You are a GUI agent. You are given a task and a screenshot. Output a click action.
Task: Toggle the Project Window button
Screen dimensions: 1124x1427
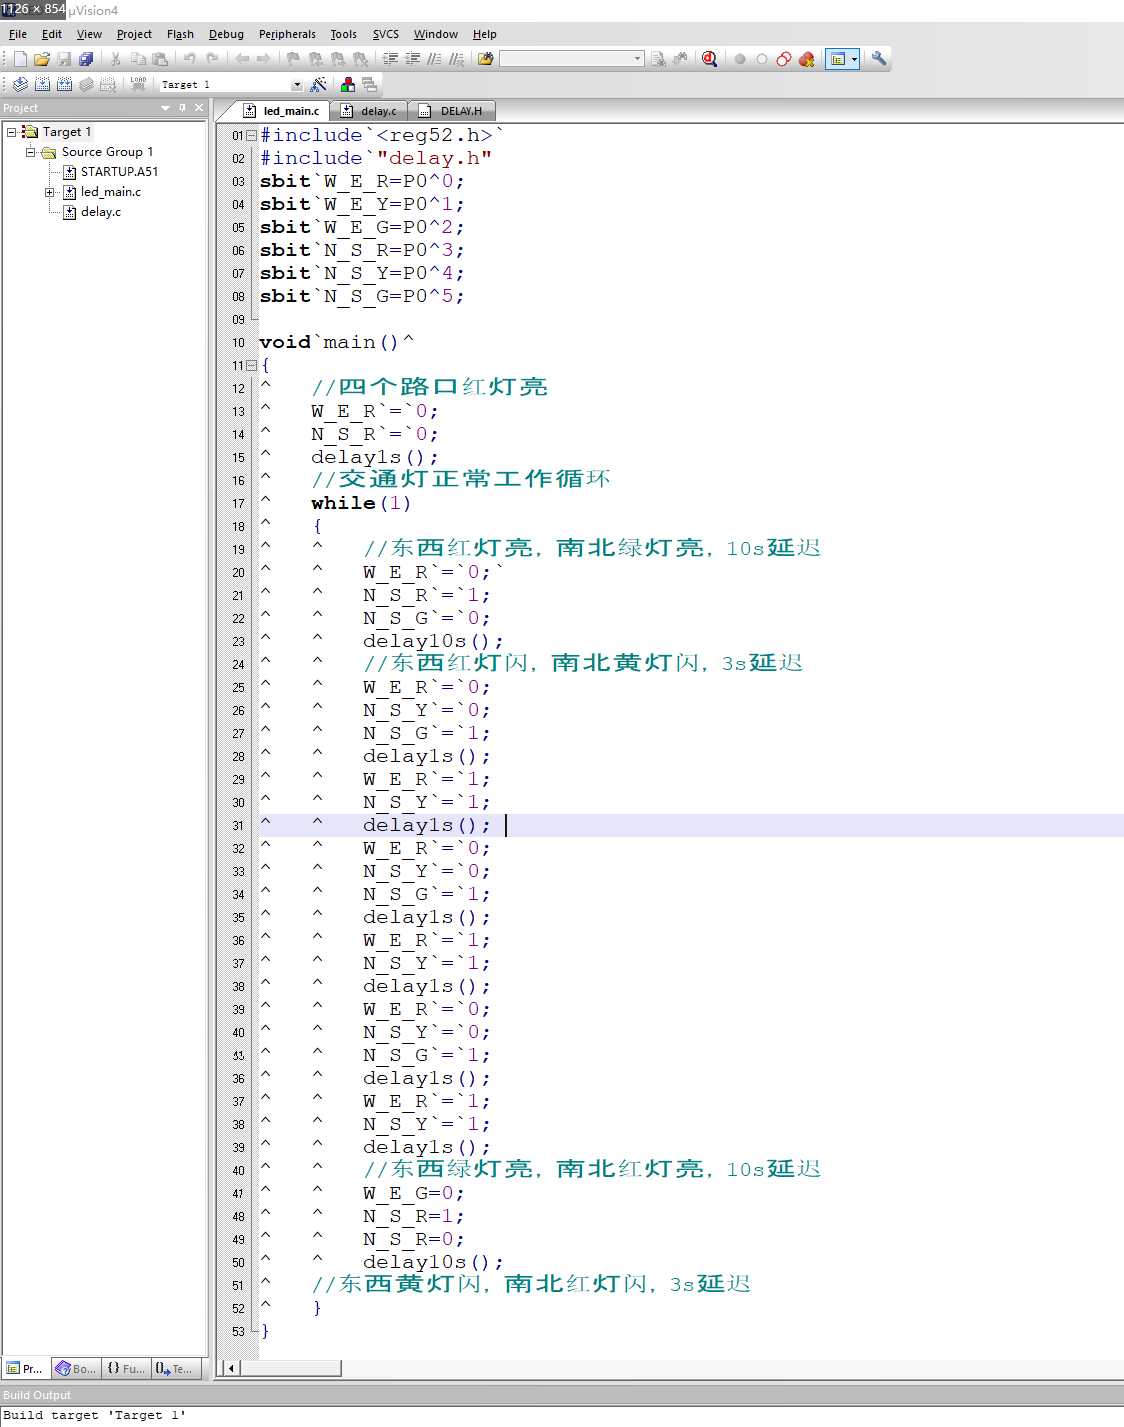click(837, 59)
